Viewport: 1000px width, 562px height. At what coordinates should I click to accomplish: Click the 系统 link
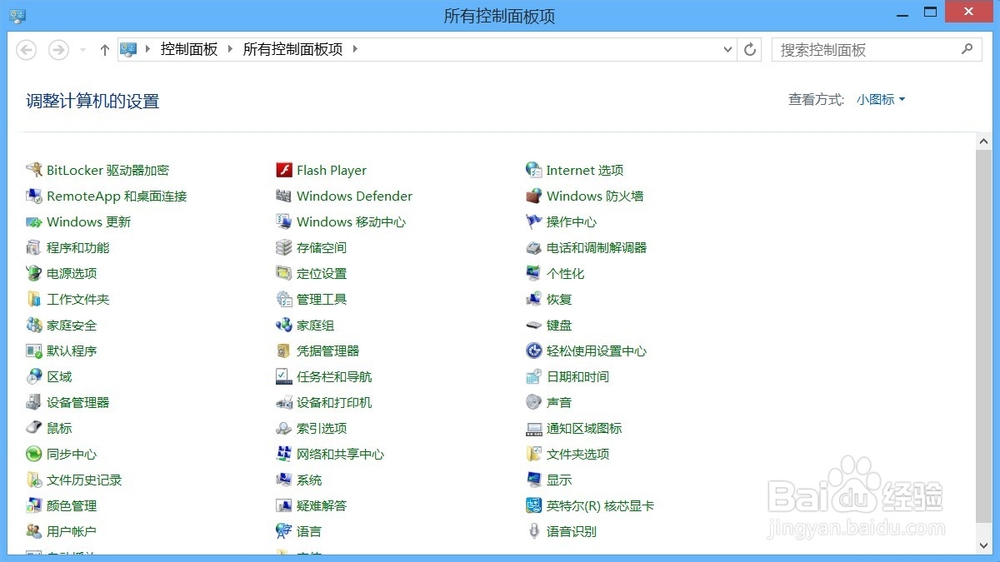coord(309,480)
